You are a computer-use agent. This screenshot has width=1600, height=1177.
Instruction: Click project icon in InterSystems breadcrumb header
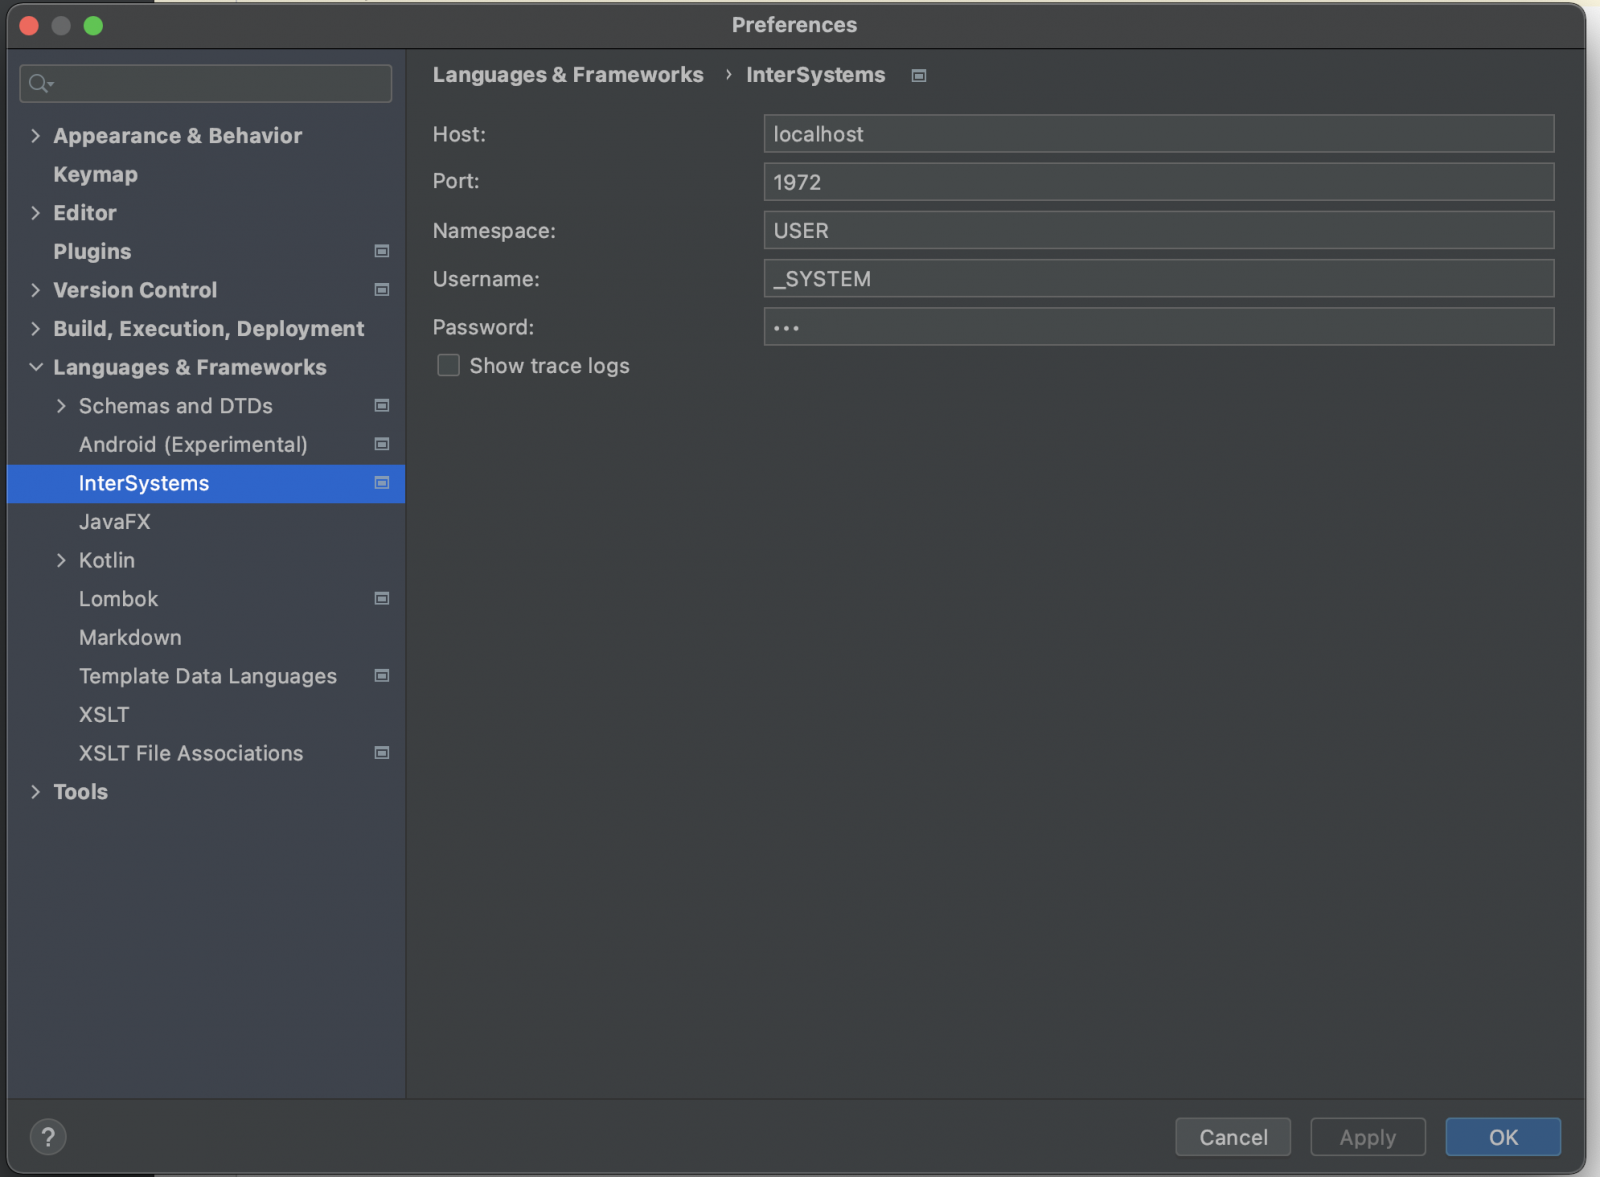pos(918,76)
